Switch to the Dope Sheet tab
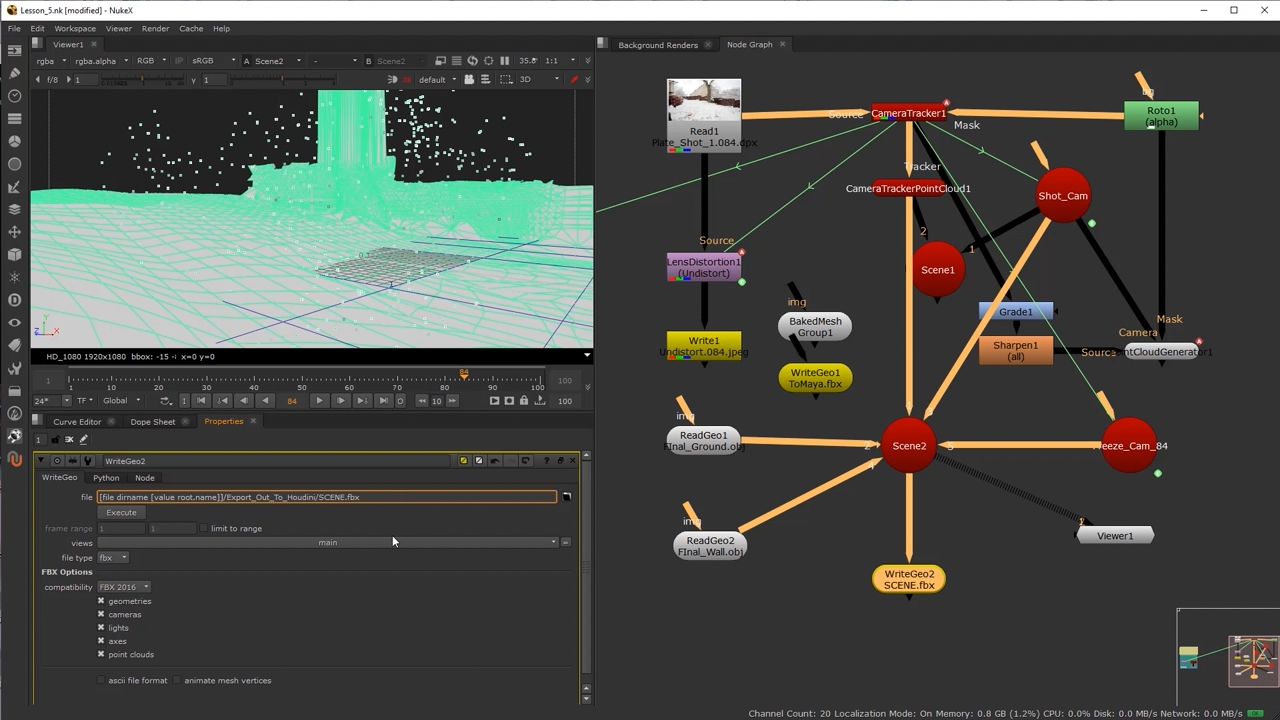This screenshot has height=720, width=1280. 152,422
